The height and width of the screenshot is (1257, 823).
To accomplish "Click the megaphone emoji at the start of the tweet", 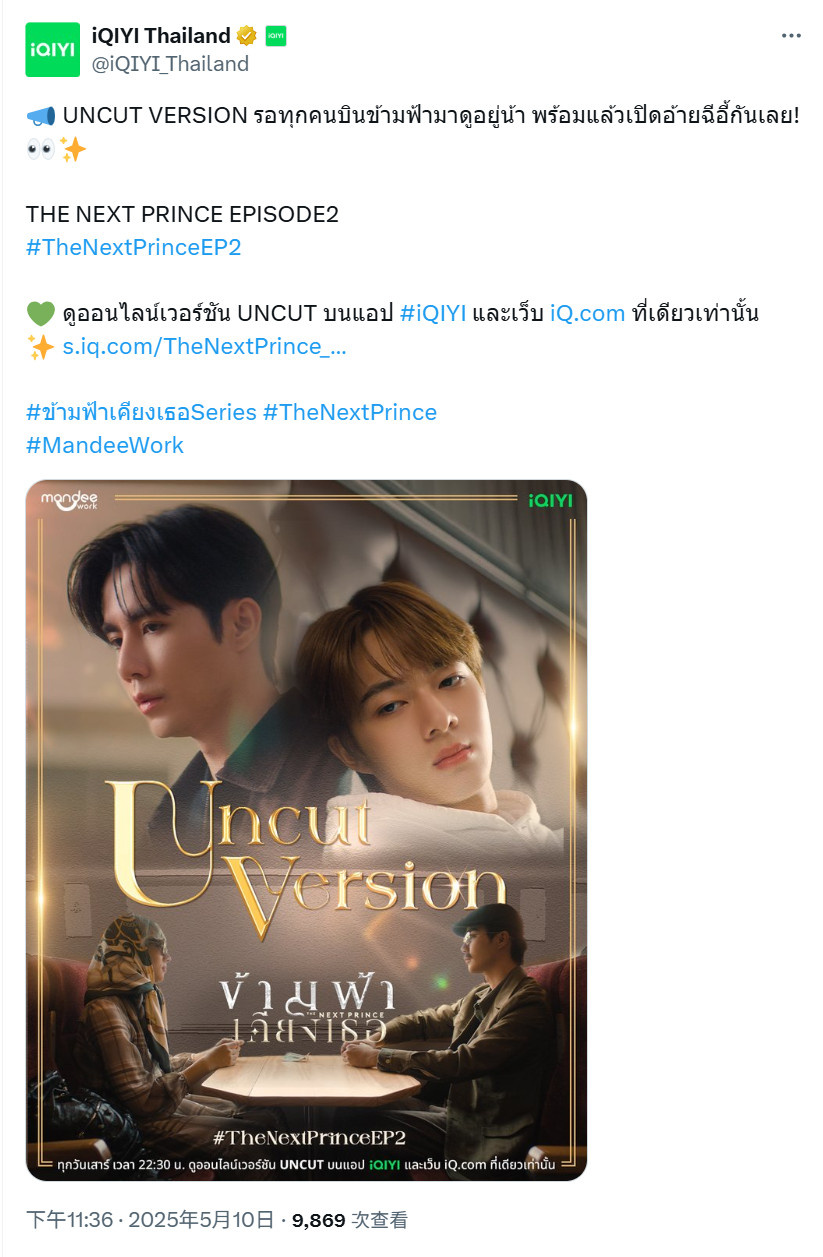I will tap(42, 115).
